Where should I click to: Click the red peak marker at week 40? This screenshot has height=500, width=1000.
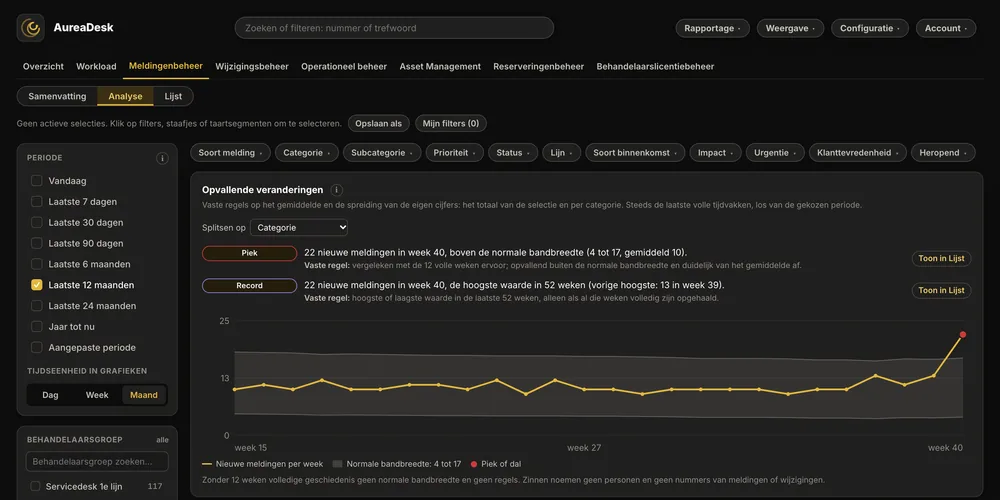[962, 335]
